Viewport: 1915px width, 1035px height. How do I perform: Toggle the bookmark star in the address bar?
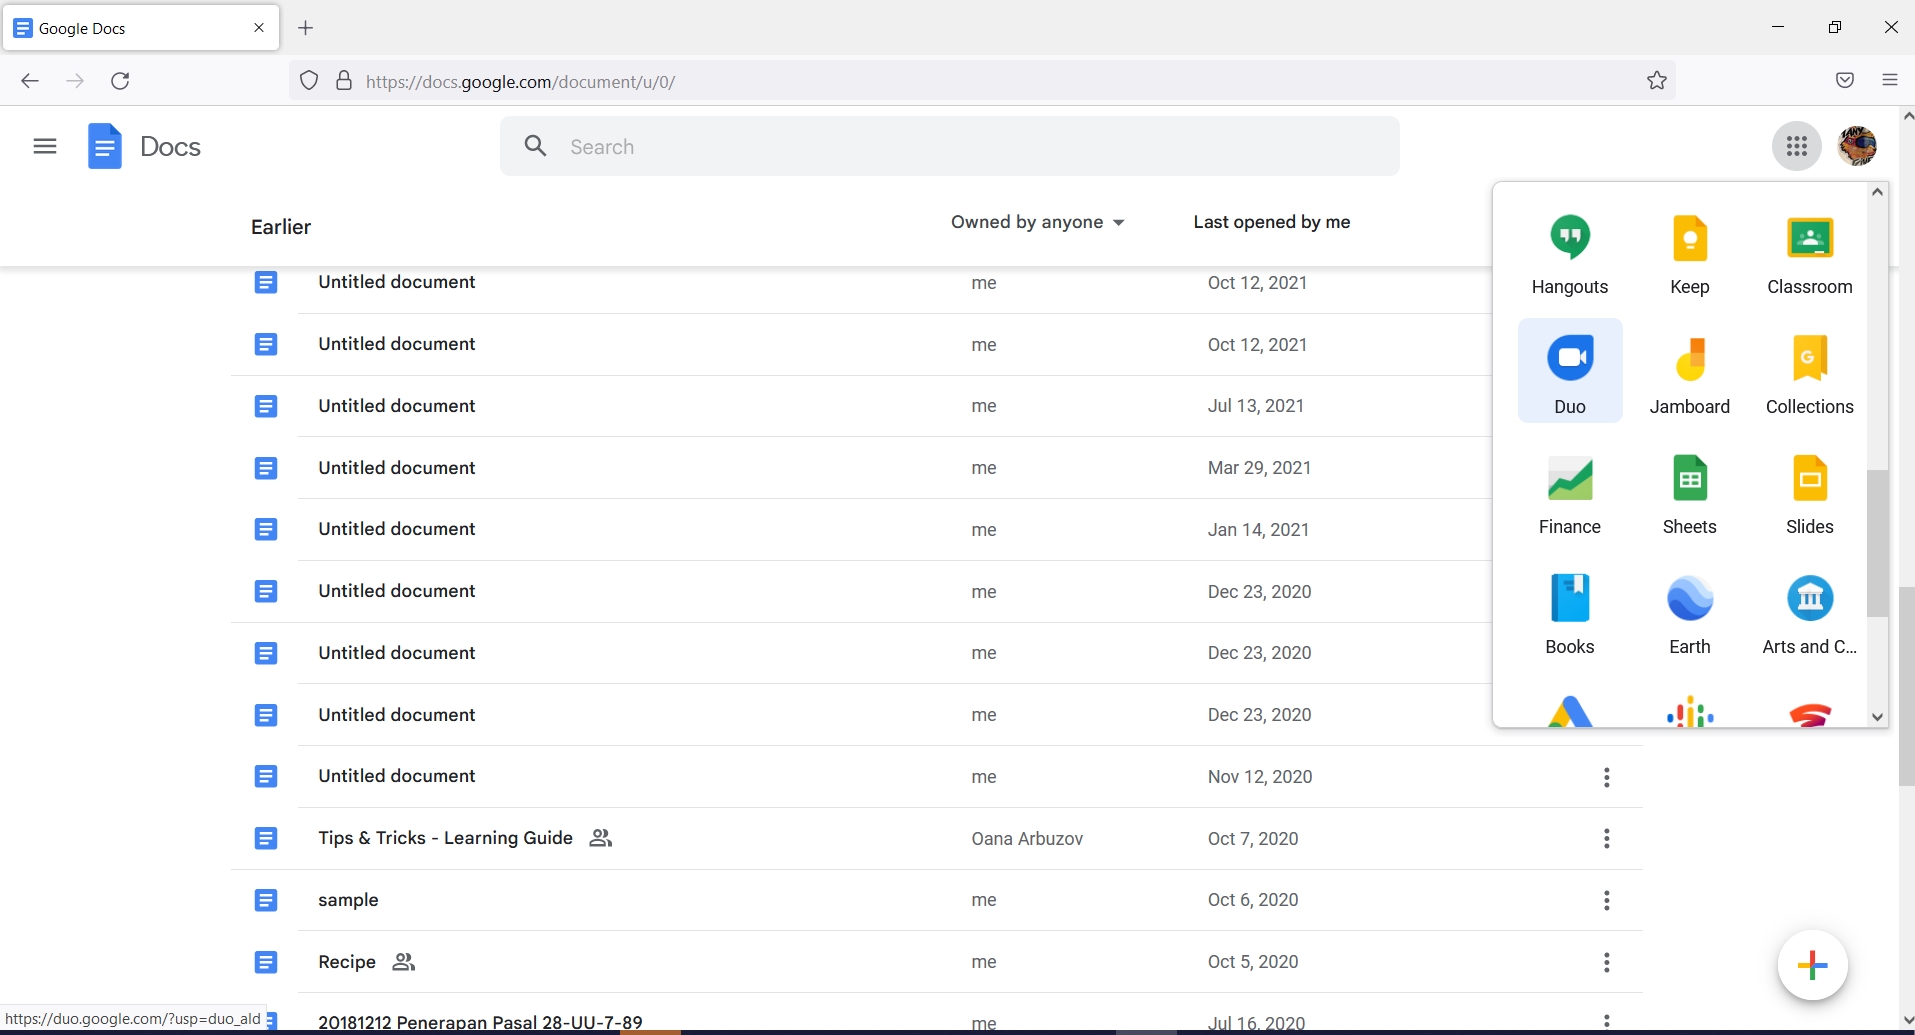[1656, 81]
